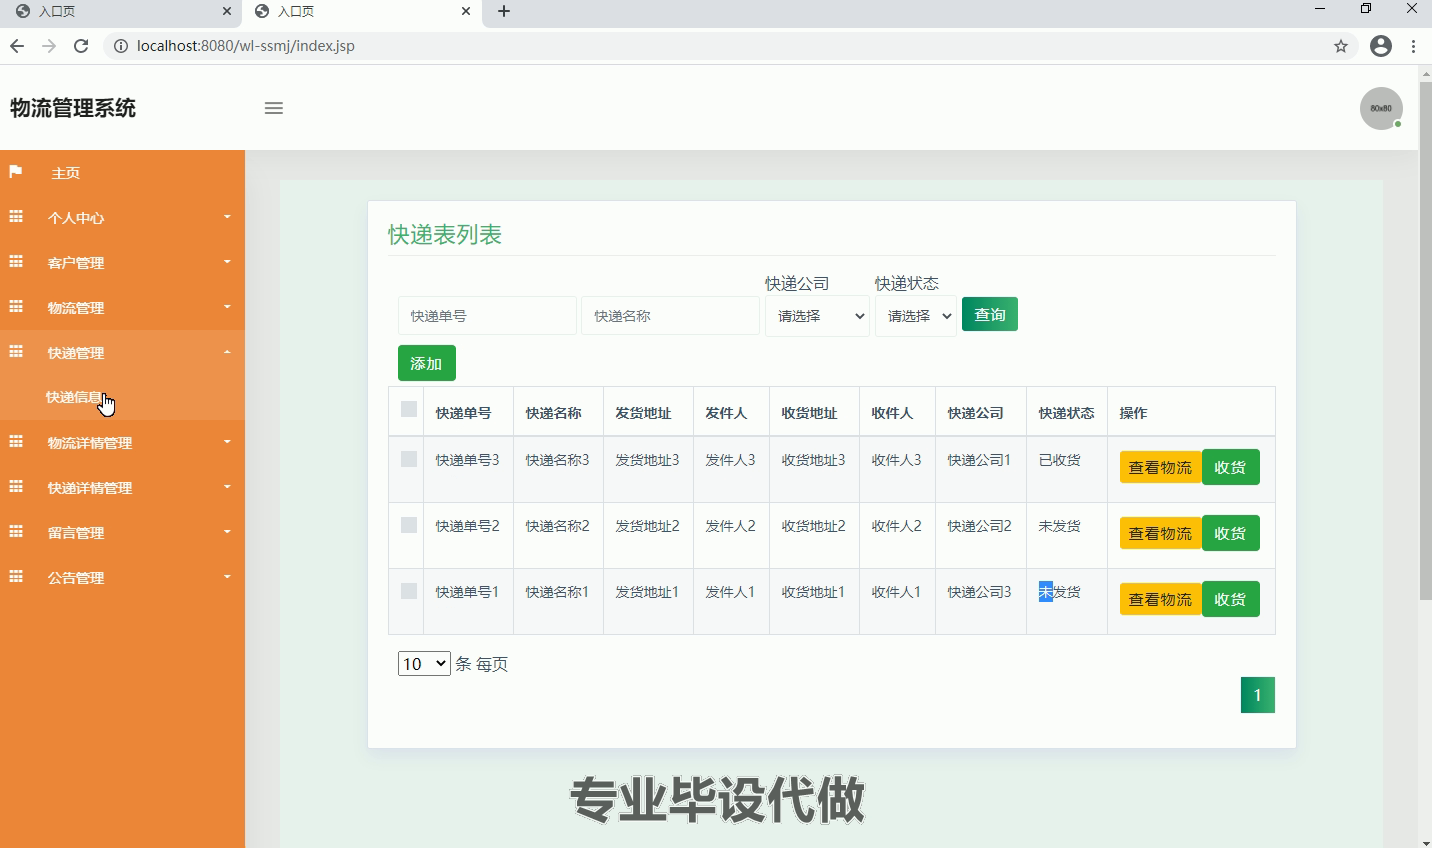Collapse 快递管理 submenu arrow
The width and height of the screenshot is (1432, 848).
point(227,352)
